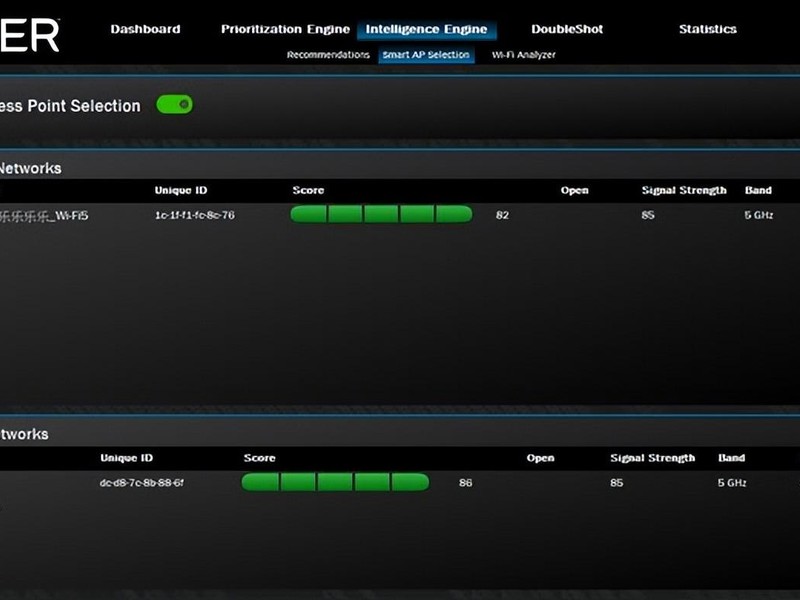Click the Unique ID header in upper table
Image resolution: width=800 pixels, height=600 pixels.
click(x=181, y=190)
